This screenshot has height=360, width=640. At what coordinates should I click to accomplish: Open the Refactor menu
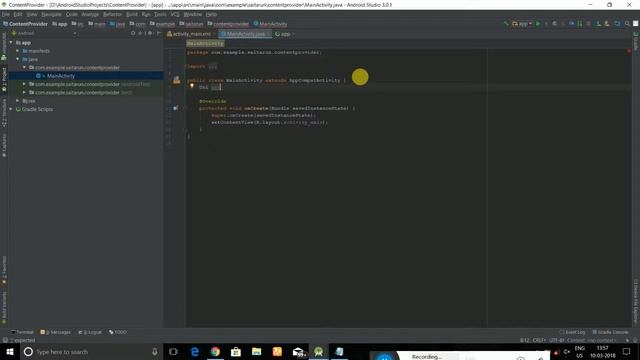[112, 14]
